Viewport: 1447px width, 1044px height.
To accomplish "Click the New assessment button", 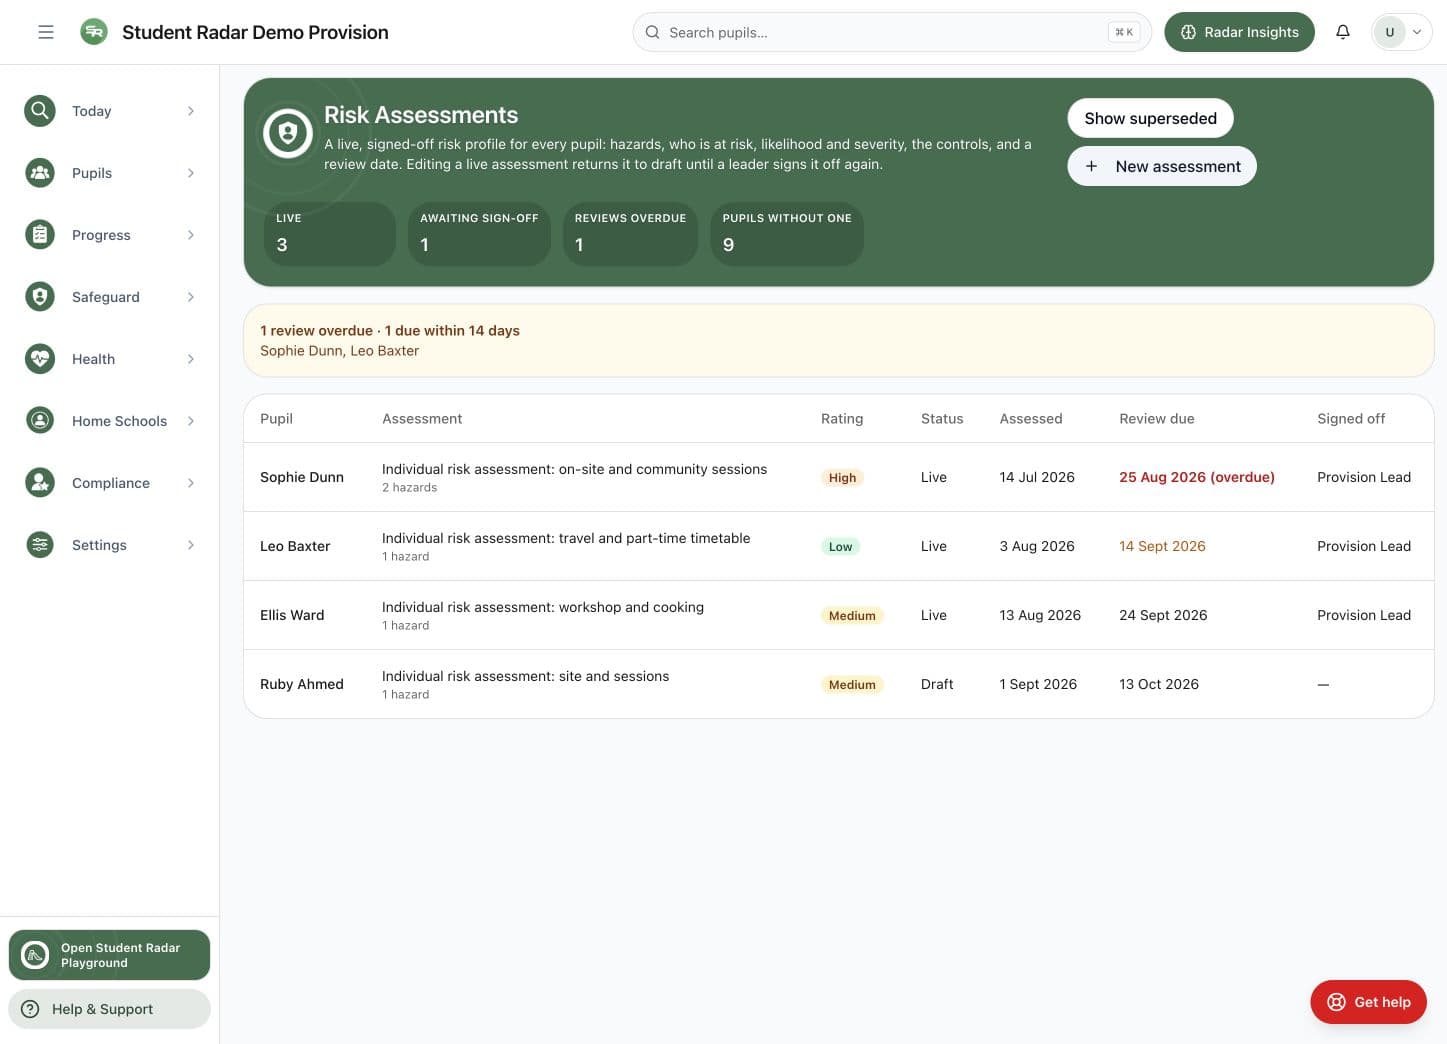I will point(1162,166).
